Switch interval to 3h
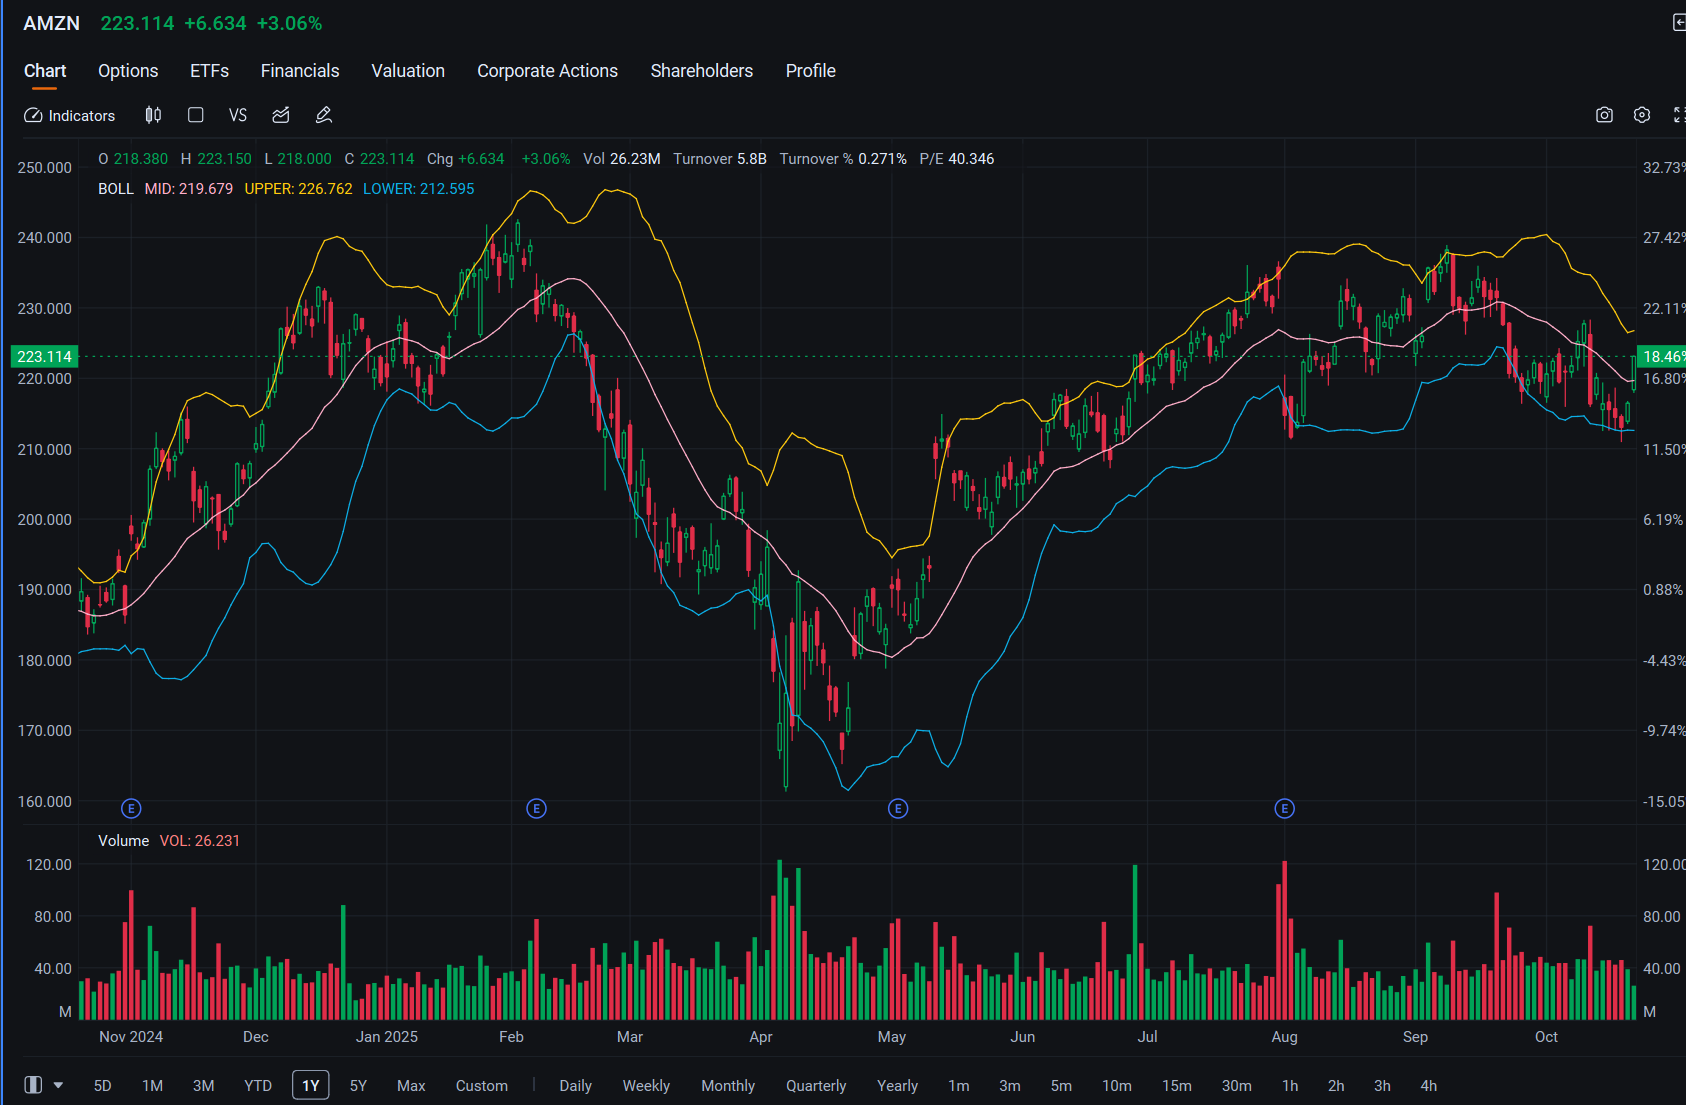This screenshot has height=1105, width=1686. (x=1382, y=1086)
